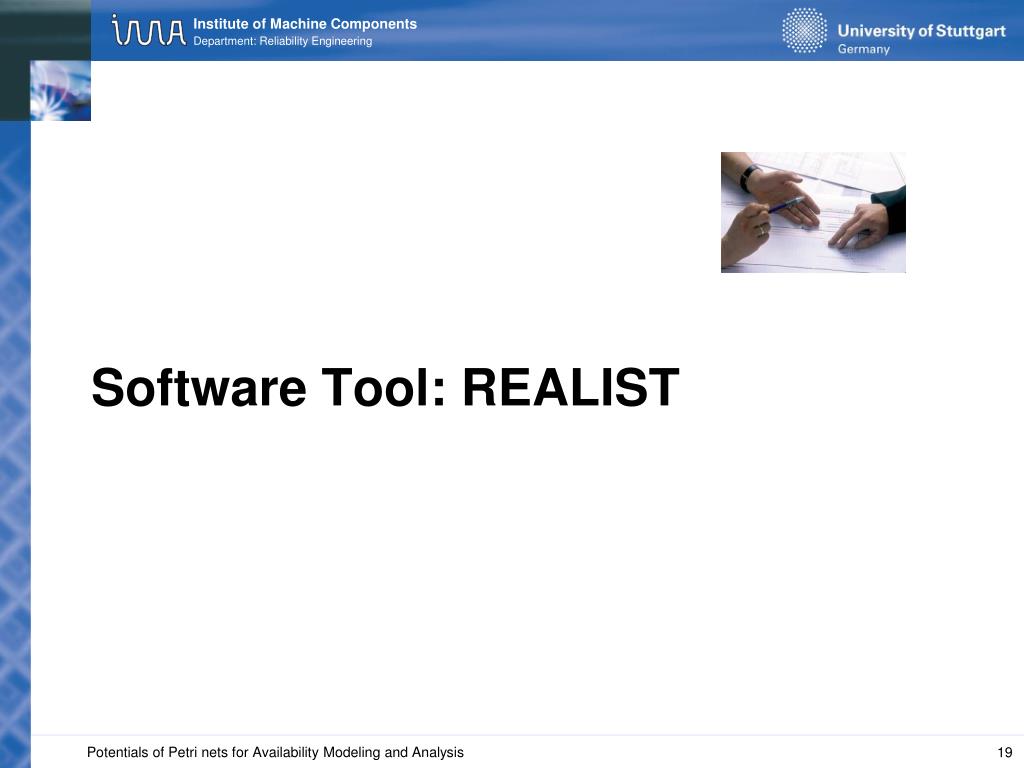Select the 'Institute of Machine Components' text
1024x768 pixels.
[305, 24]
